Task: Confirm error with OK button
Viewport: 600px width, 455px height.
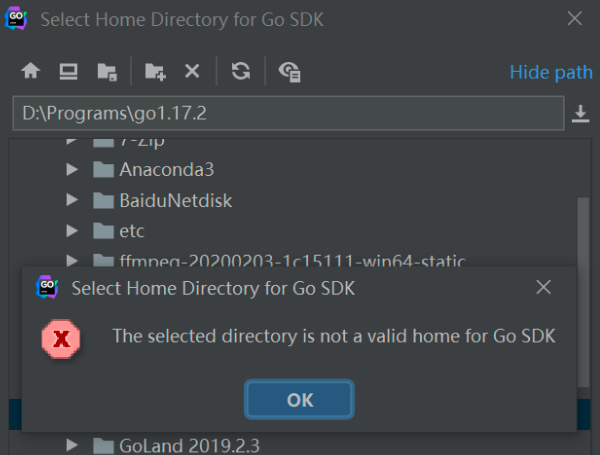Action: coord(299,400)
